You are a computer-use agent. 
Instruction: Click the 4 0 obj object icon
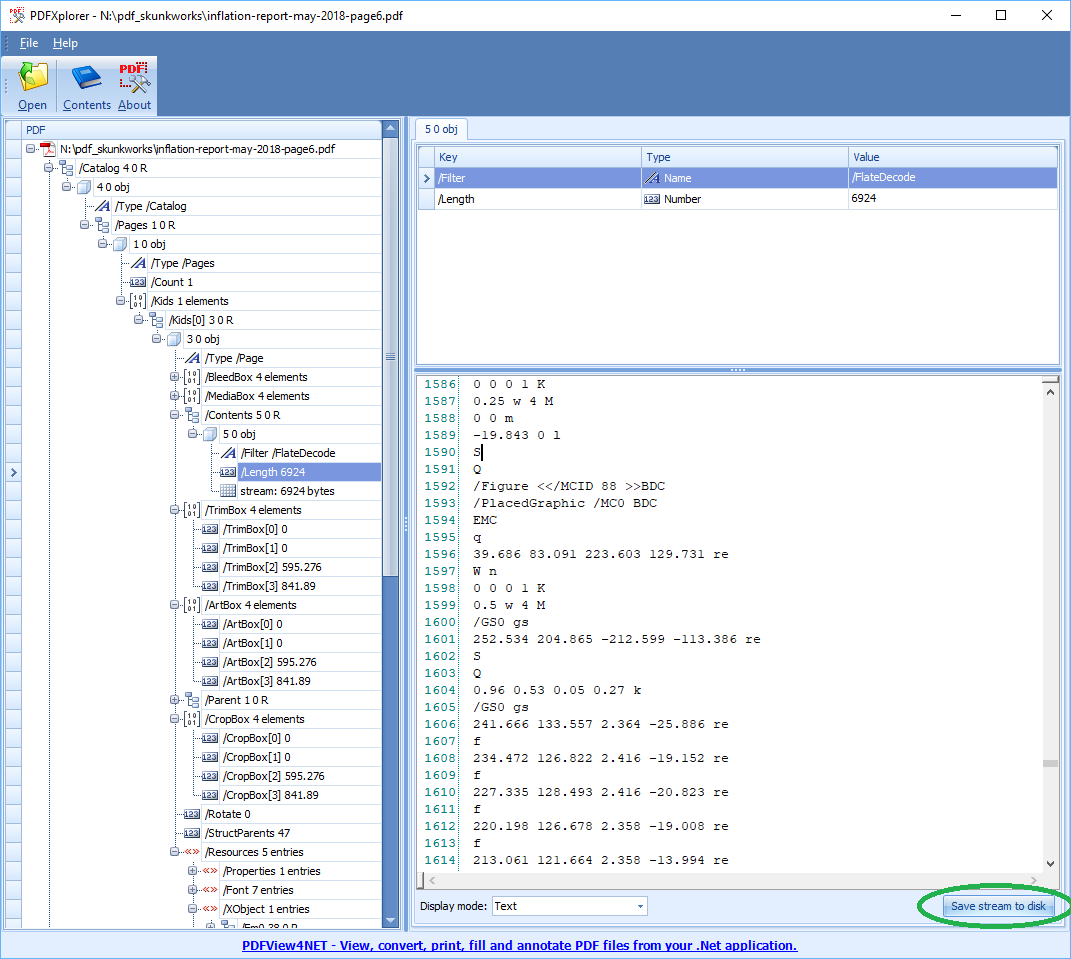[x=85, y=187]
